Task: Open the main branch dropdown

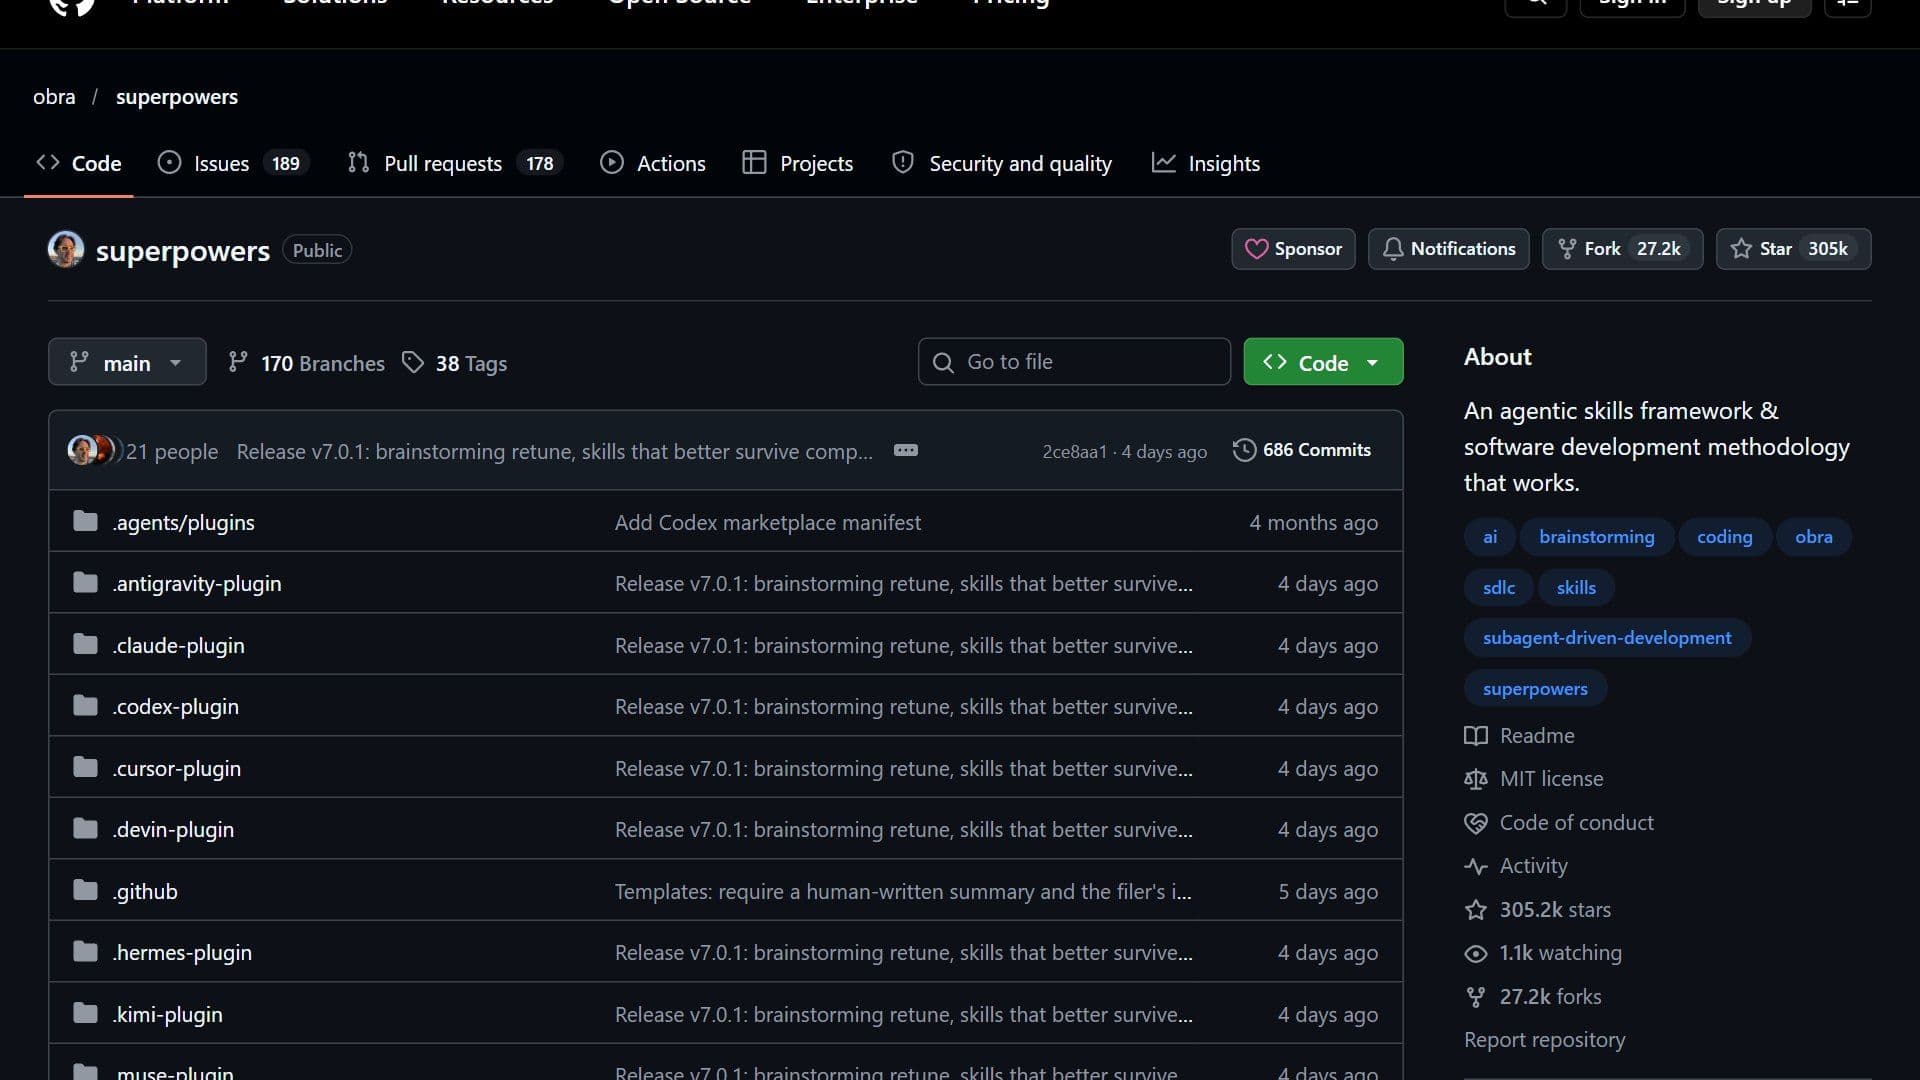Action: tap(127, 362)
